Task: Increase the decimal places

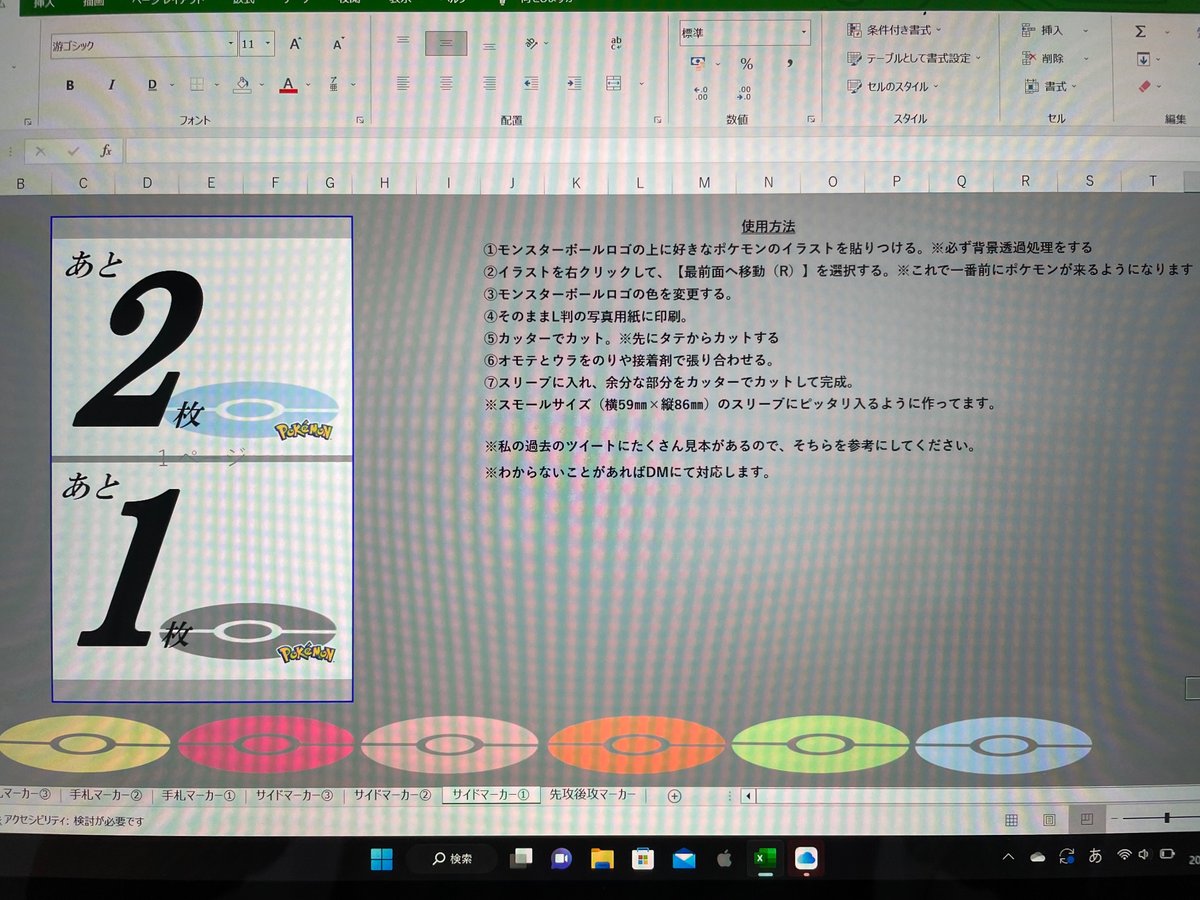Action: 701,94
